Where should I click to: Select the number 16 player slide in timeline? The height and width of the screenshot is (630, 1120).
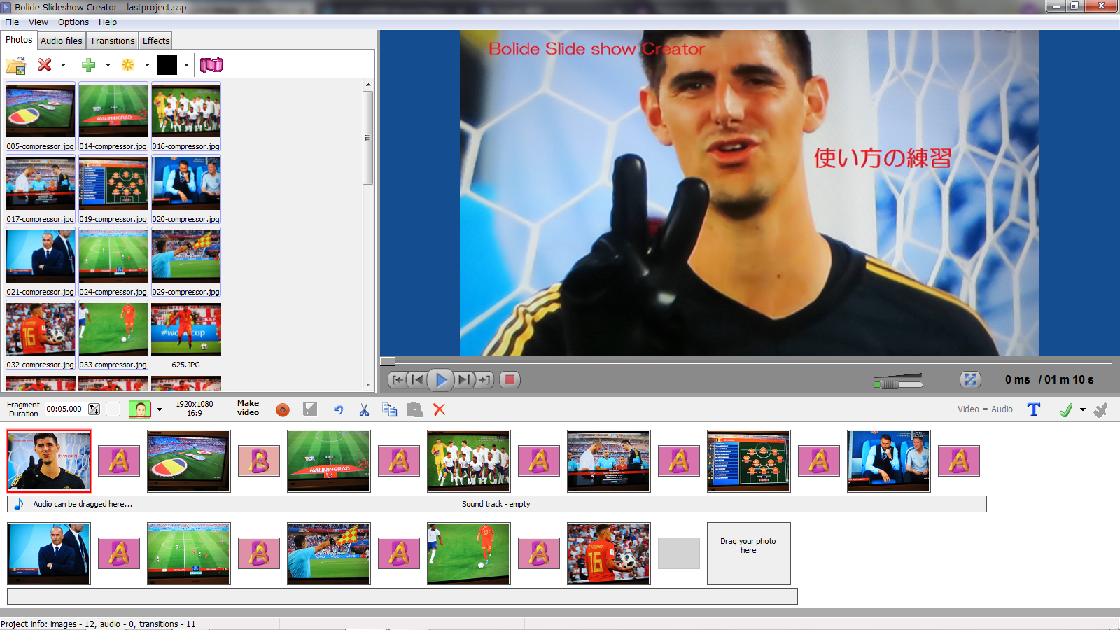coord(609,553)
